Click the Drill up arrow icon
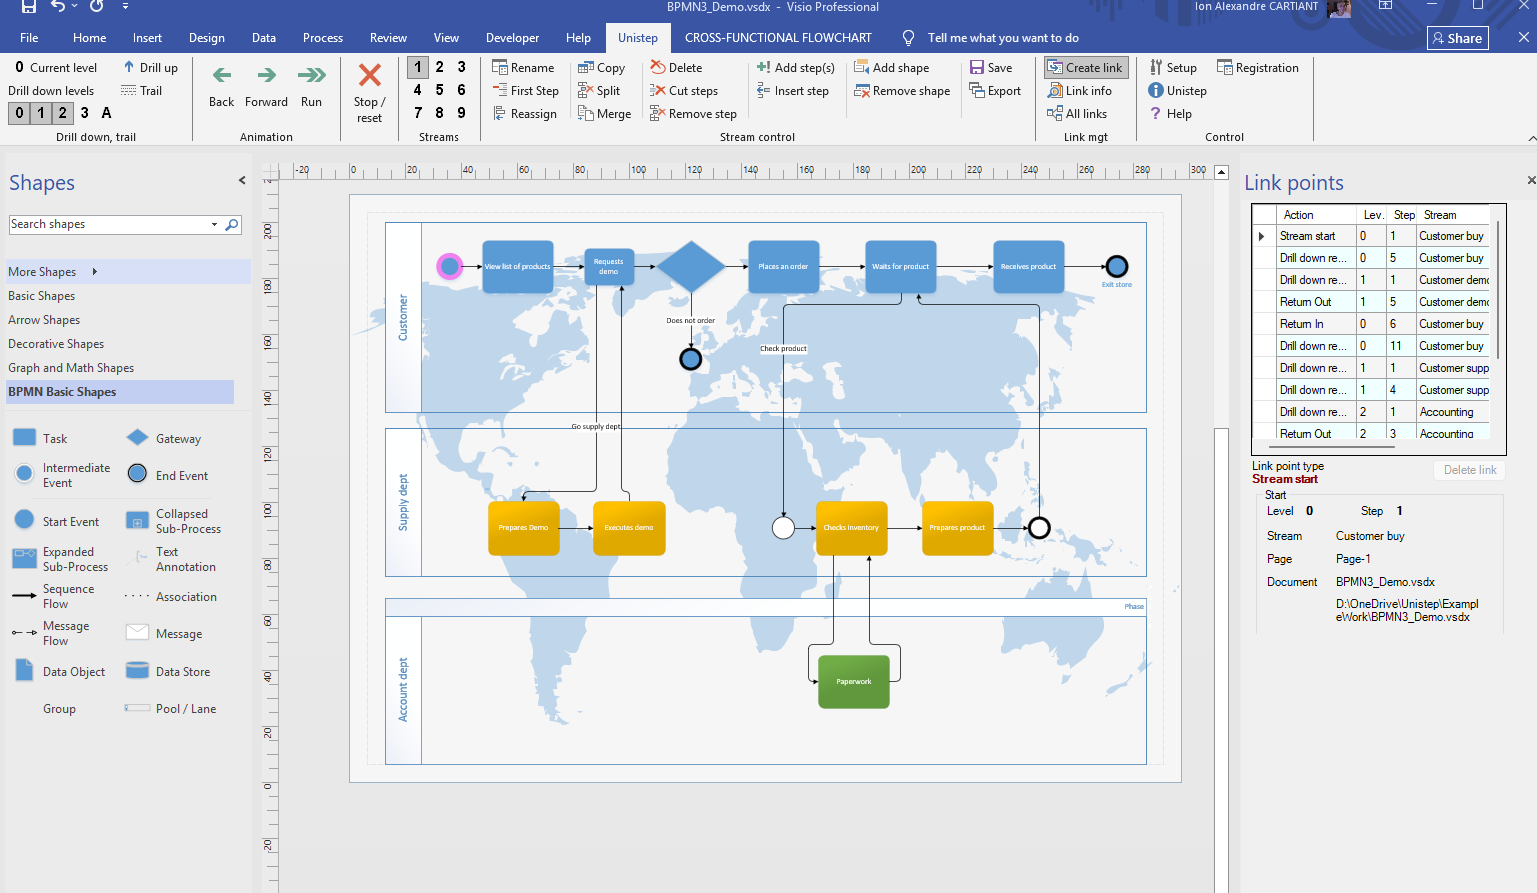1537x893 pixels. pyautogui.click(x=129, y=67)
